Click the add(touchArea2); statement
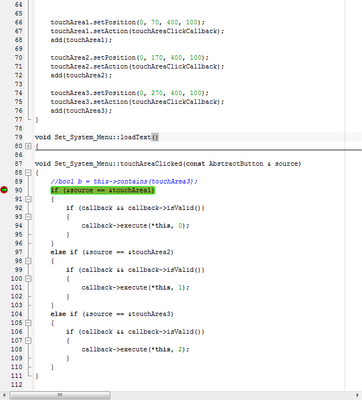 pyautogui.click(x=81, y=75)
